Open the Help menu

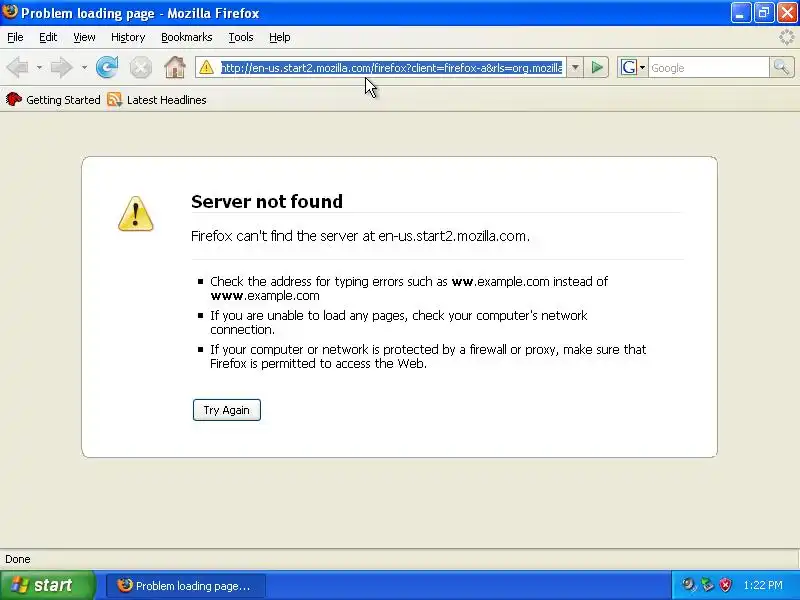click(x=280, y=37)
